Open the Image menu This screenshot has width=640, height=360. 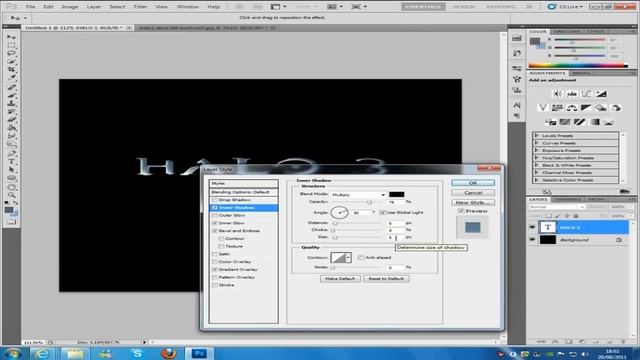70,7
